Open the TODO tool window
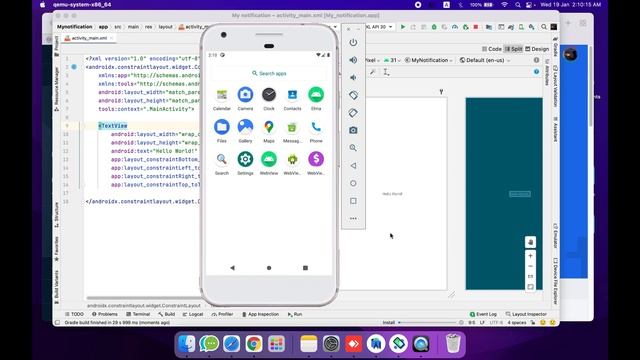This screenshot has height=360, width=640. (74, 314)
